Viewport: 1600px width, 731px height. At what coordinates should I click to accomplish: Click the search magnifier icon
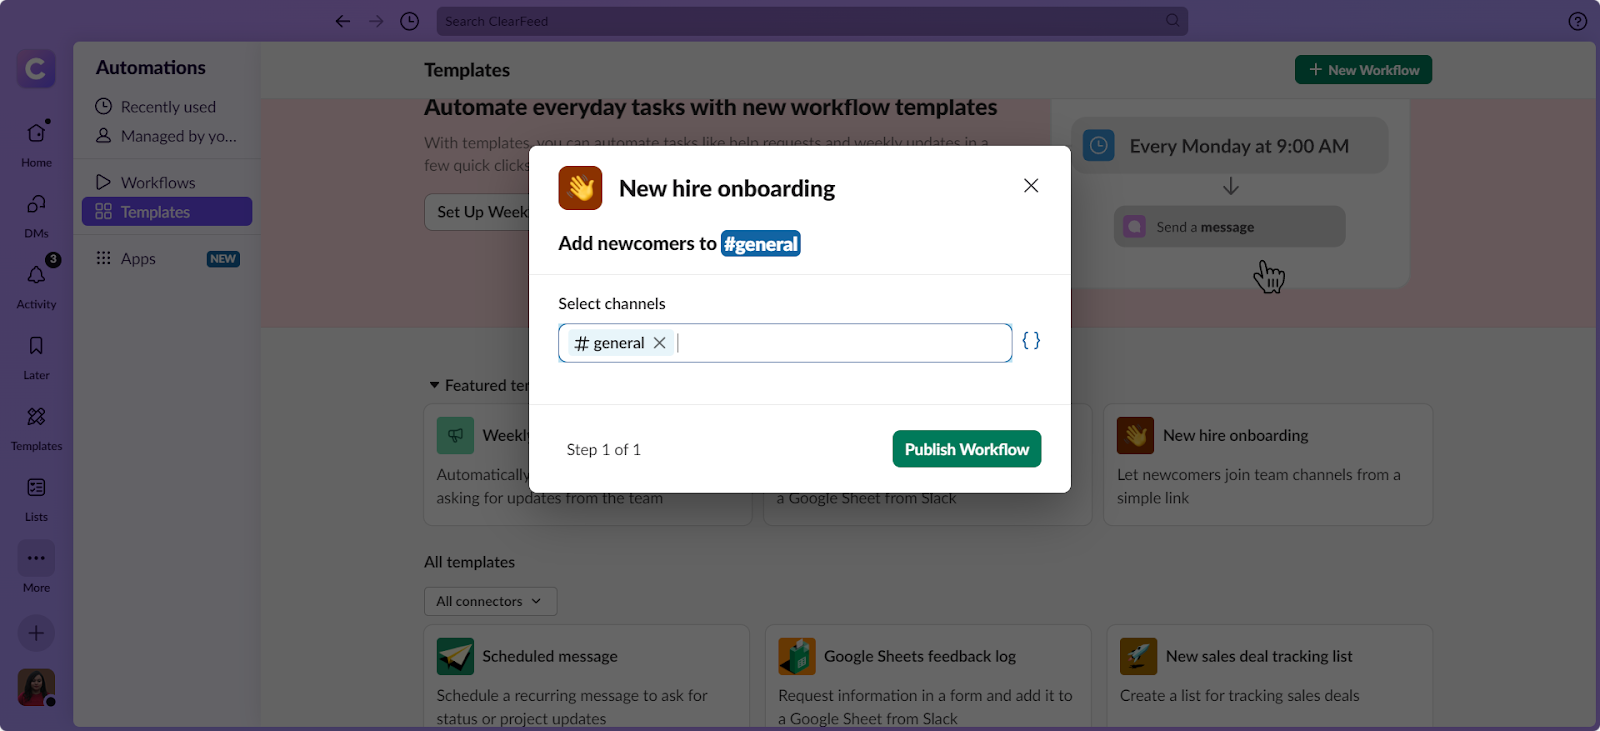point(1173,20)
